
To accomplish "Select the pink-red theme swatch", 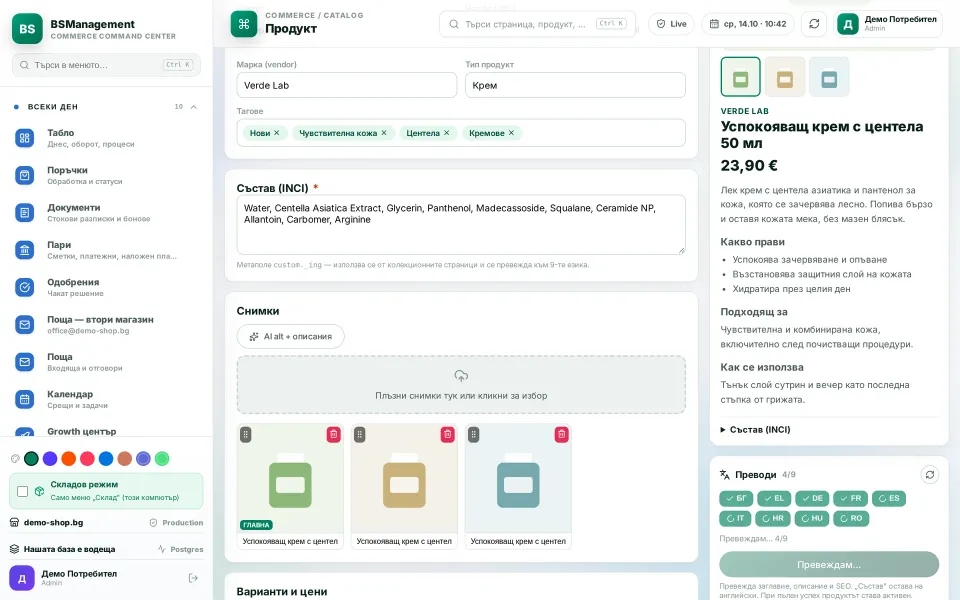I will coord(88,459).
